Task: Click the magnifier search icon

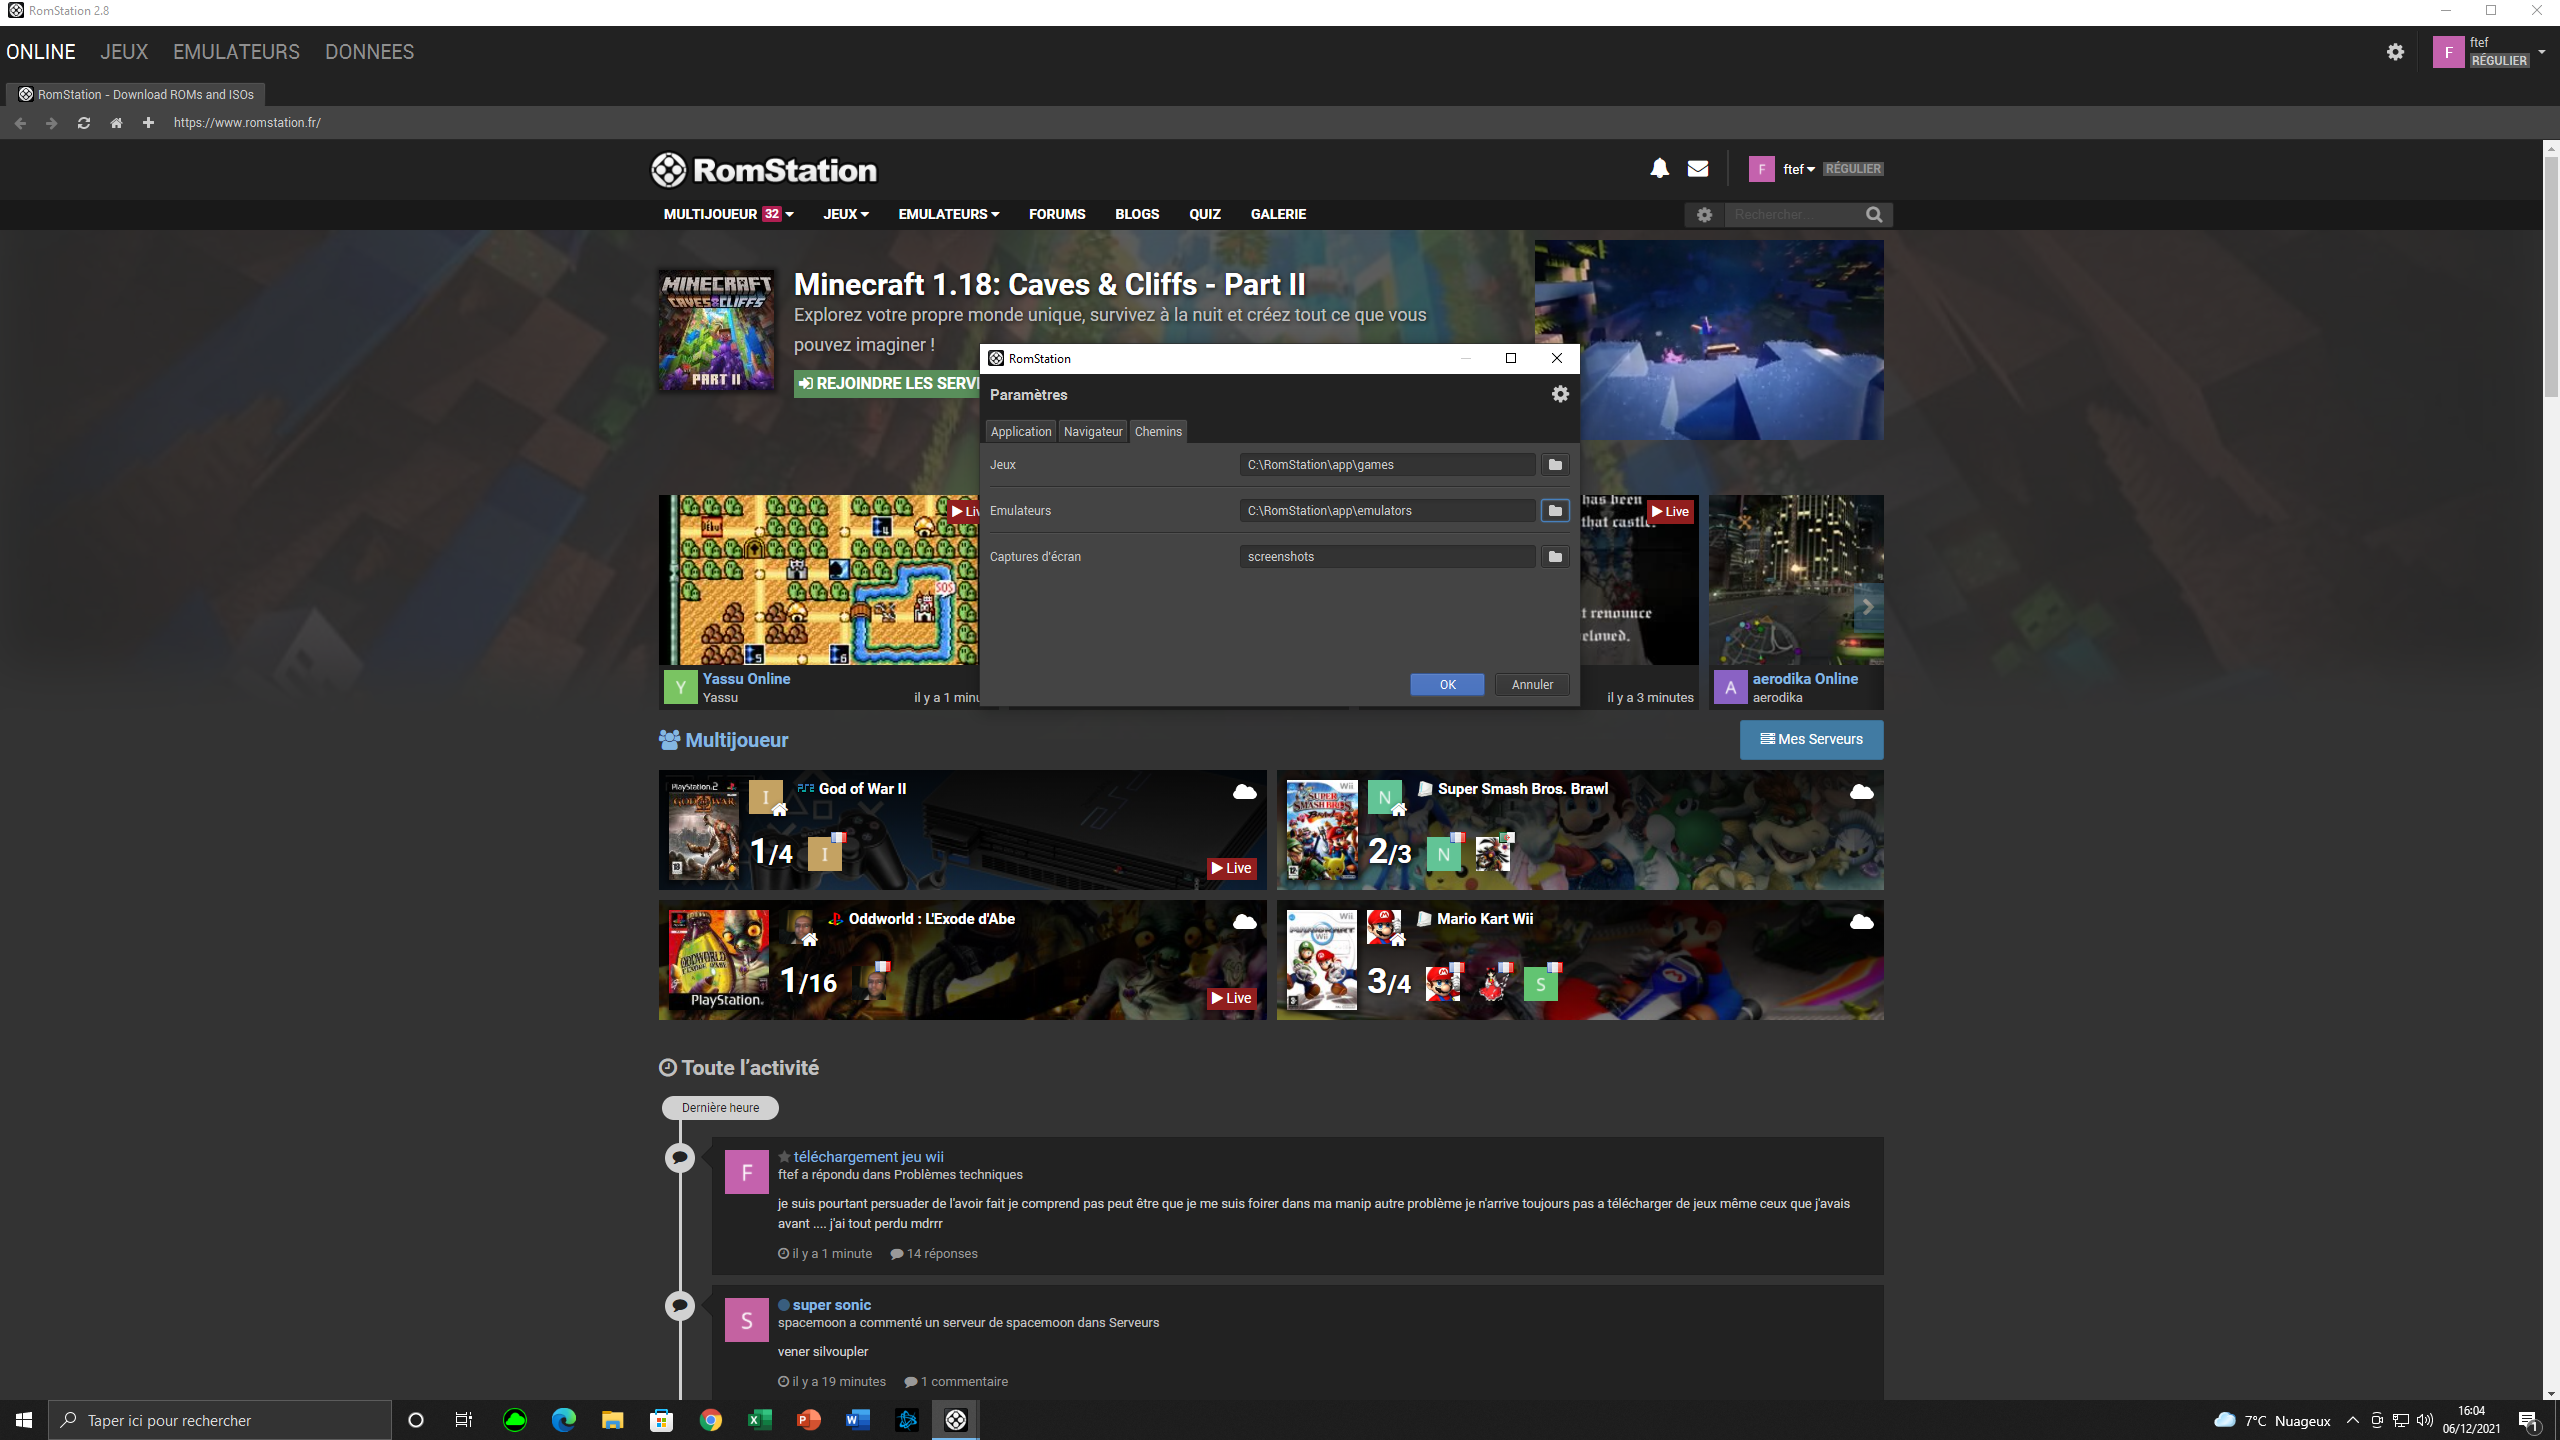Action: 1874,215
